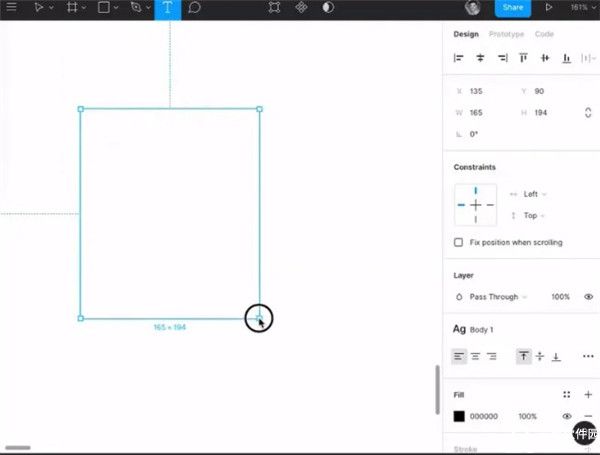Click the Present play icon
The width and height of the screenshot is (600, 455).
click(x=548, y=8)
